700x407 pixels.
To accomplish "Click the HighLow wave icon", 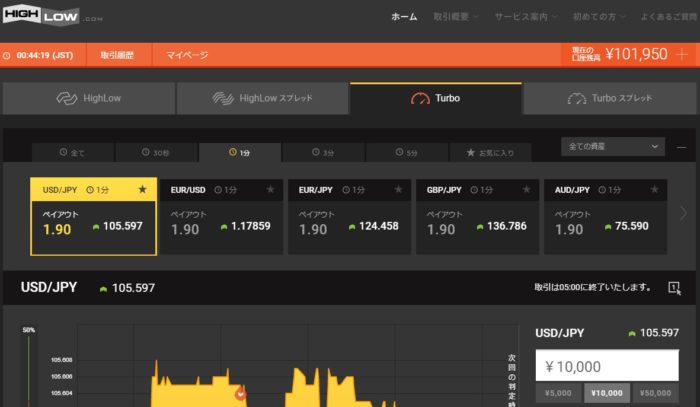I will [x=67, y=99].
